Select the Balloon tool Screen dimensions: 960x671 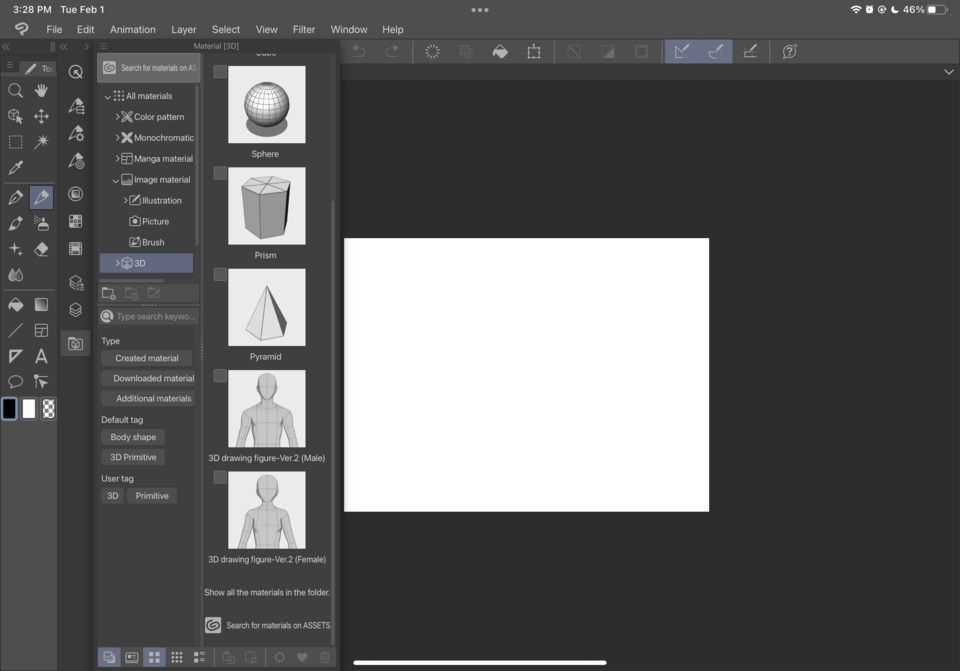coord(15,382)
